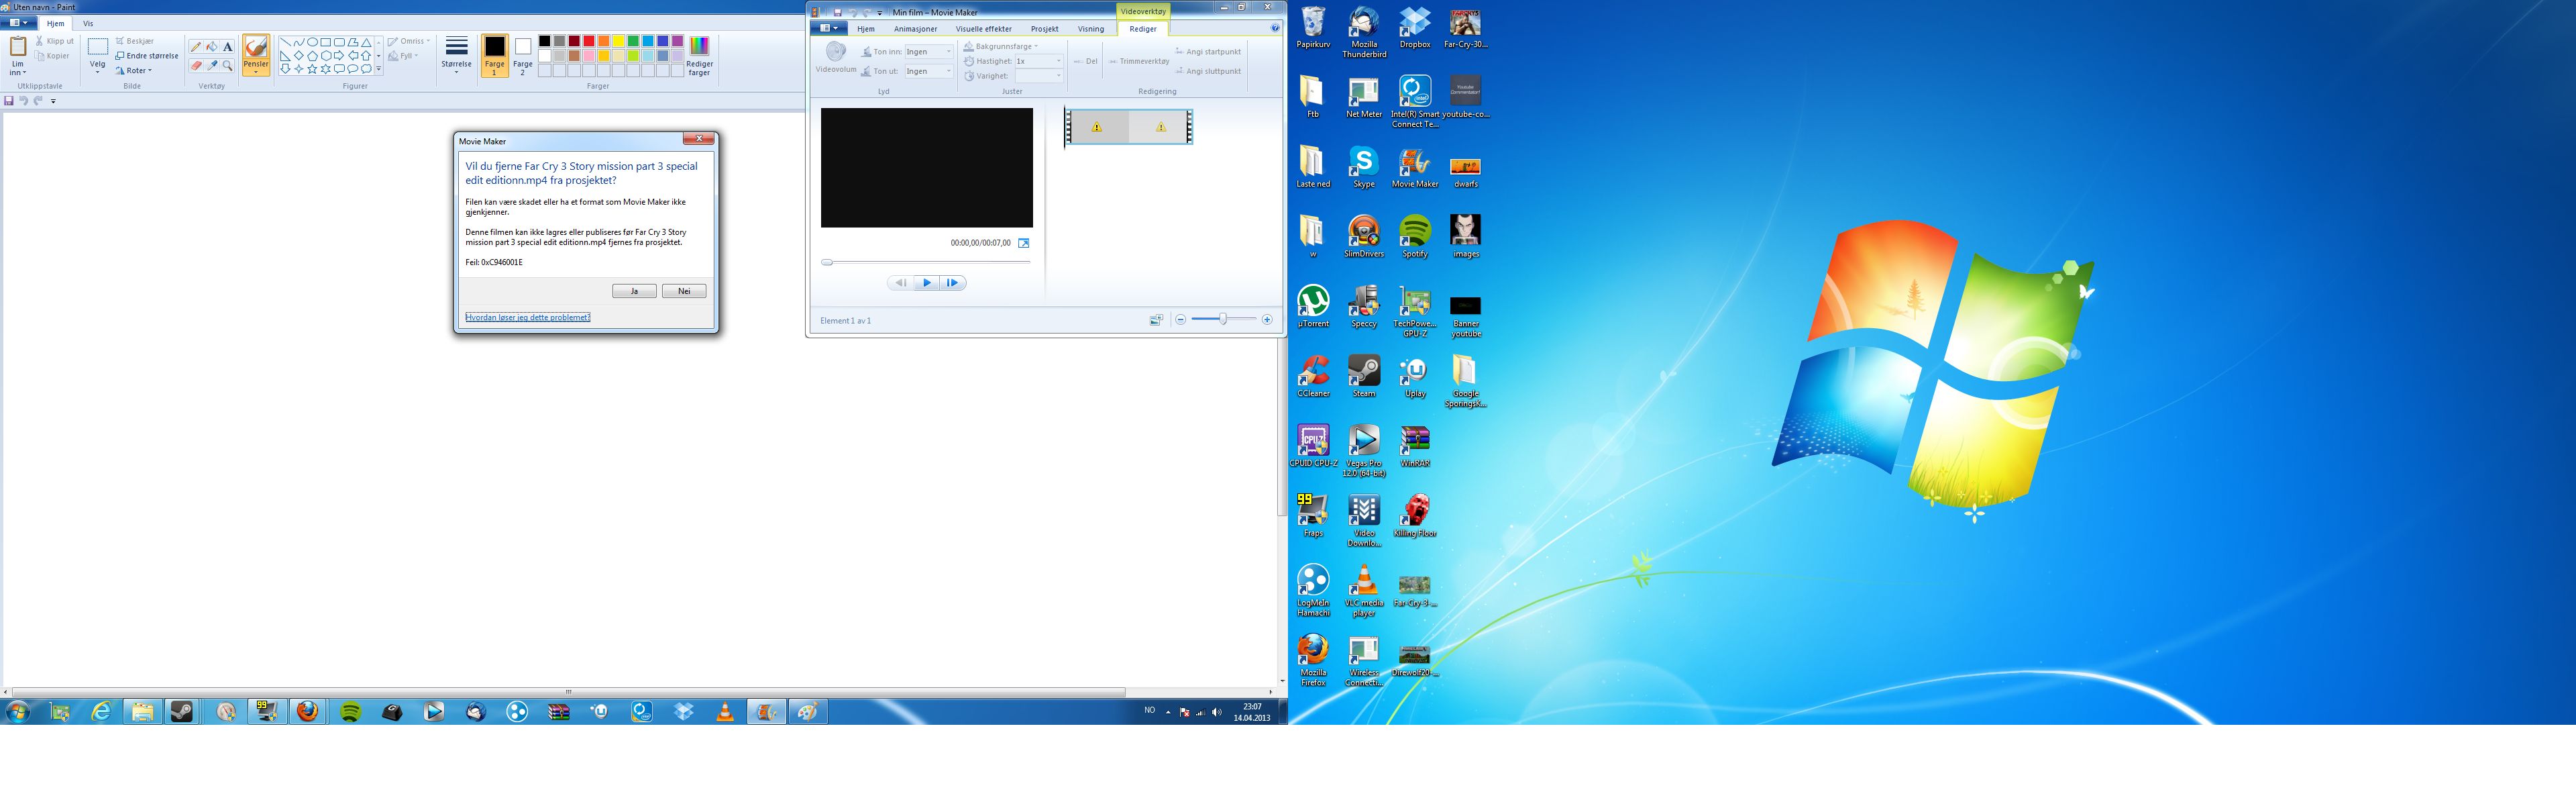The height and width of the screenshot is (800, 2576).
Task: Open the Ton ut combo box
Action: pyautogui.click(x=929, y=71)
